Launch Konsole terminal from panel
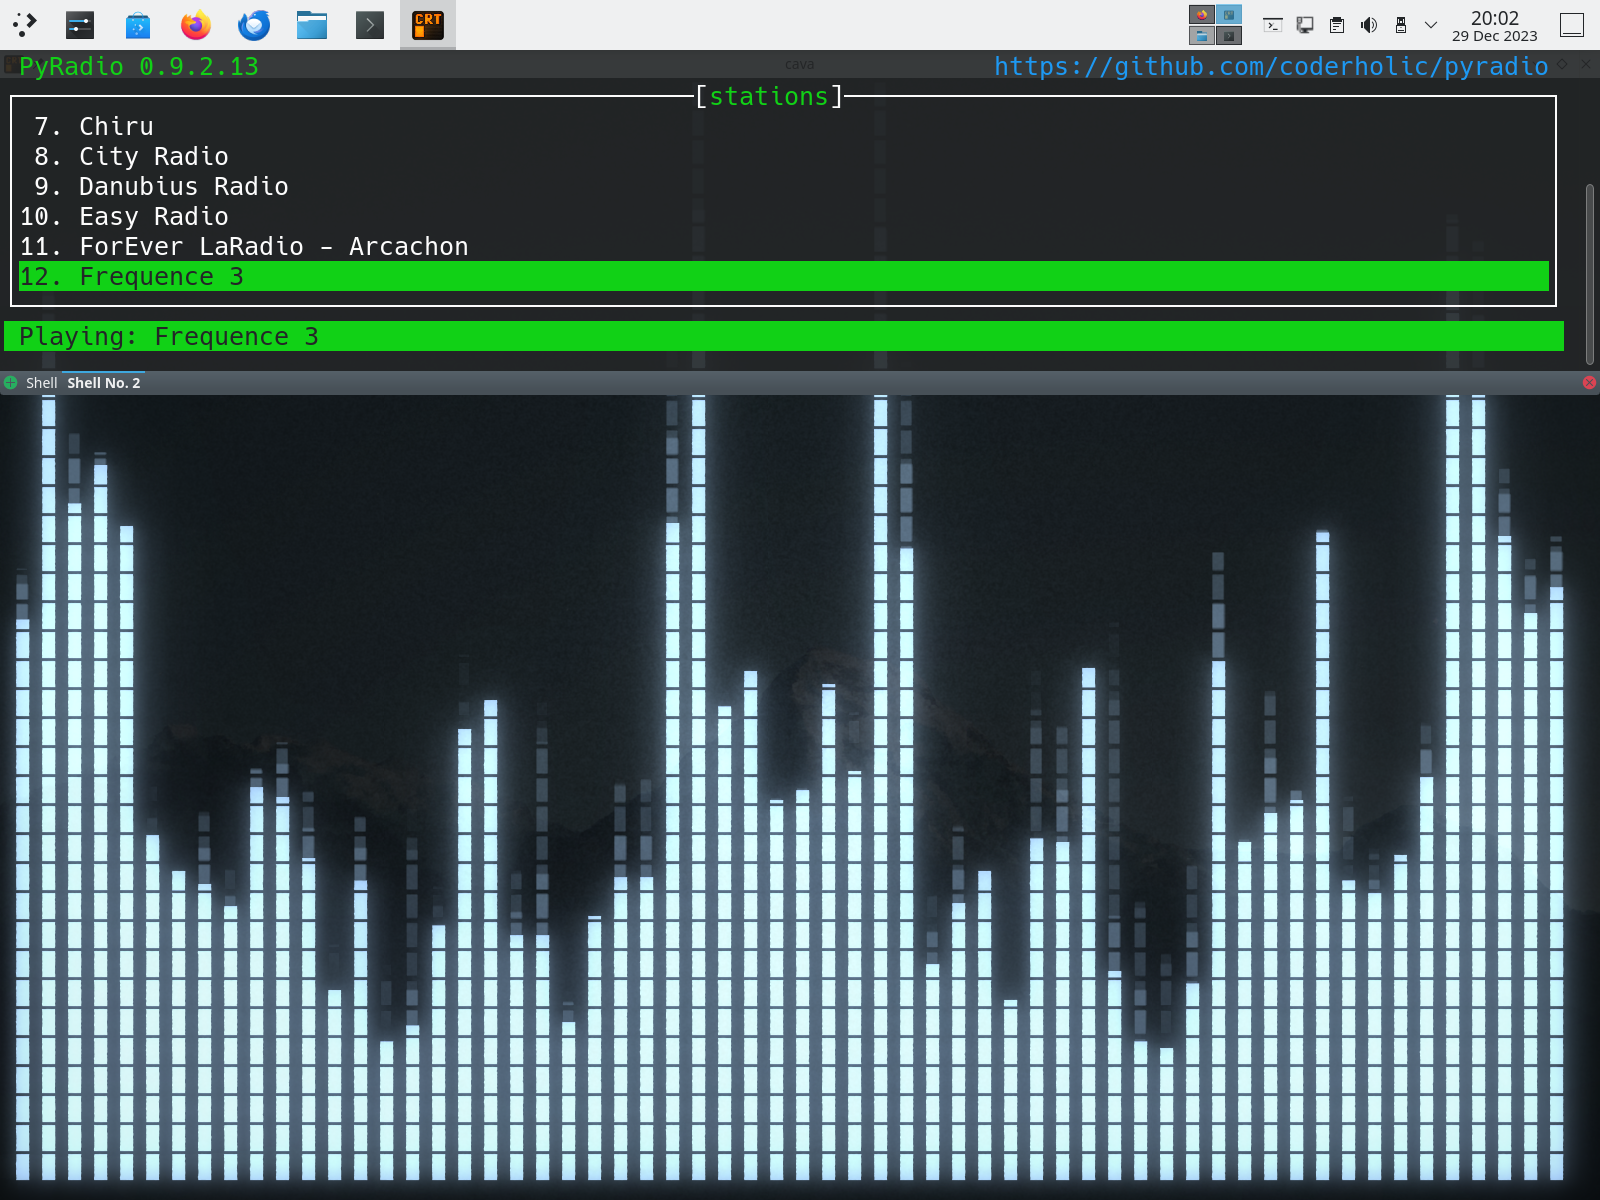This screenshot has width=1600, height=1200. point(370,24)
